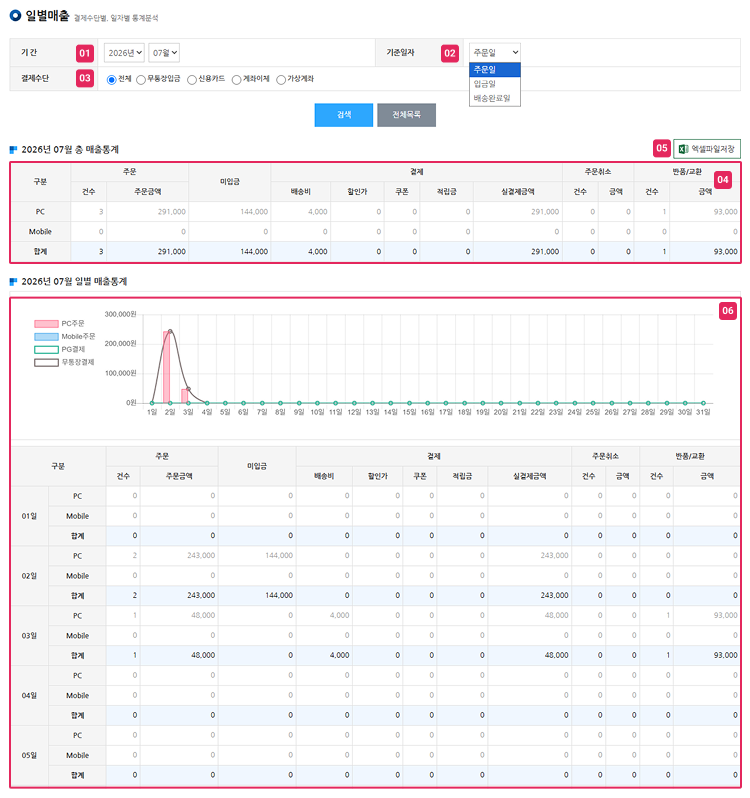The width and height of the screenshot is (750, 798).
Task: Click the blue 검색 button
Action: click(343, 115)
